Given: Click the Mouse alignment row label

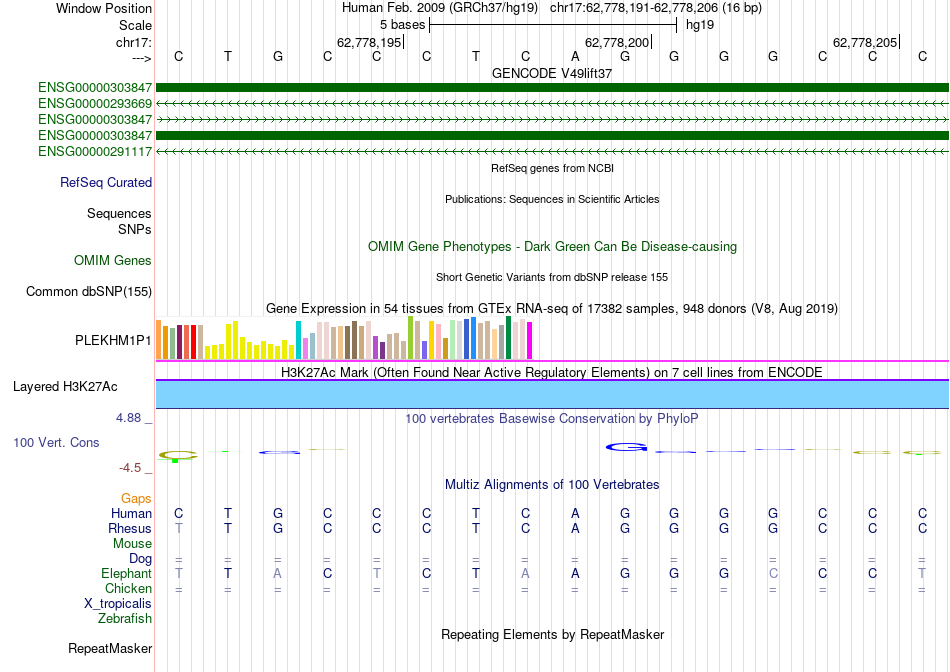Looking at the screenshot, I should [132, 544].
